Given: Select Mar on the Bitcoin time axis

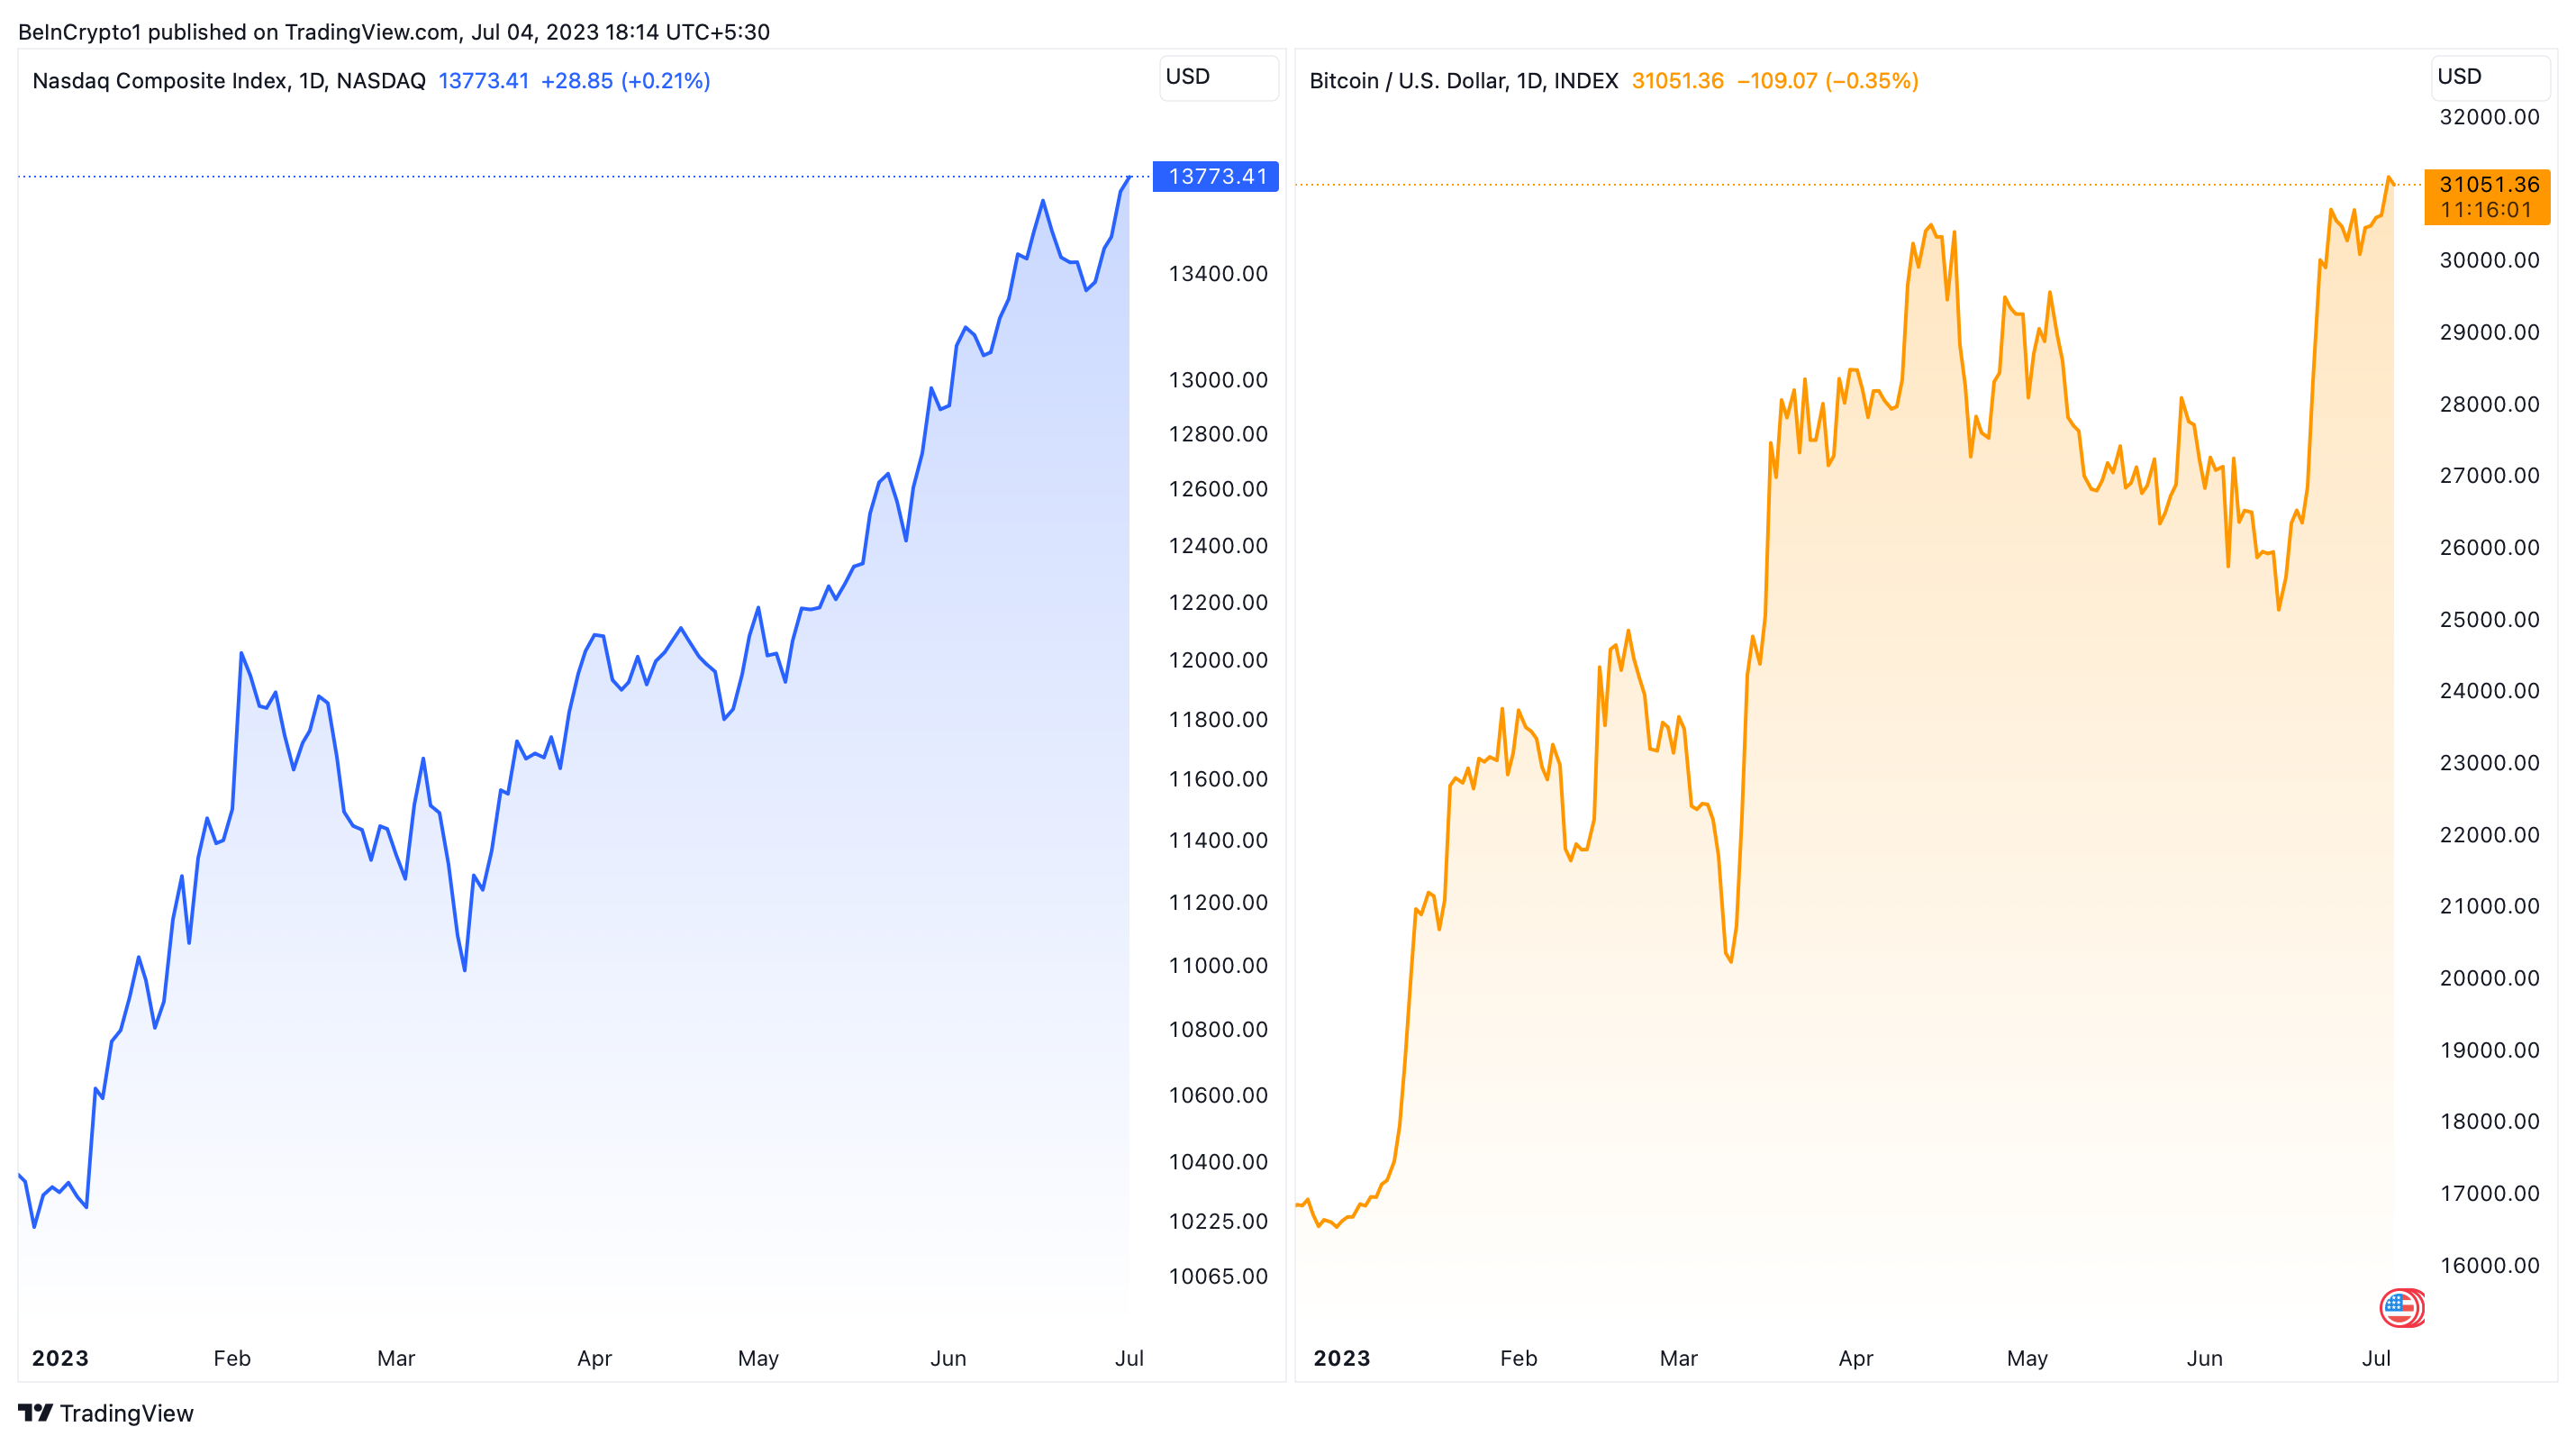Looking at the screenshot, I should pyautogui.click(x=1678, y=1358).
